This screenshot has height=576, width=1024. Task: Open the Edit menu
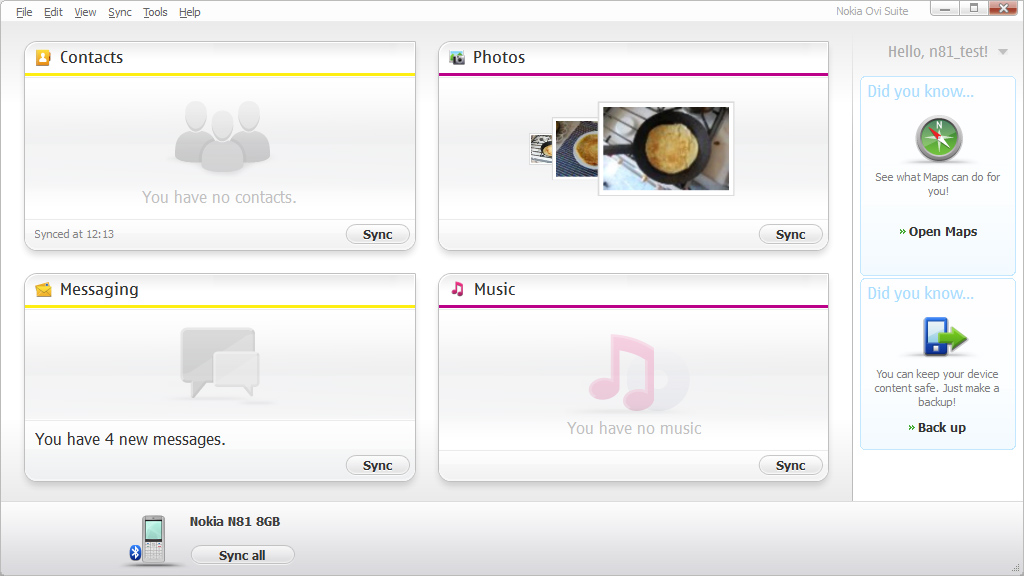click(54, 12)
